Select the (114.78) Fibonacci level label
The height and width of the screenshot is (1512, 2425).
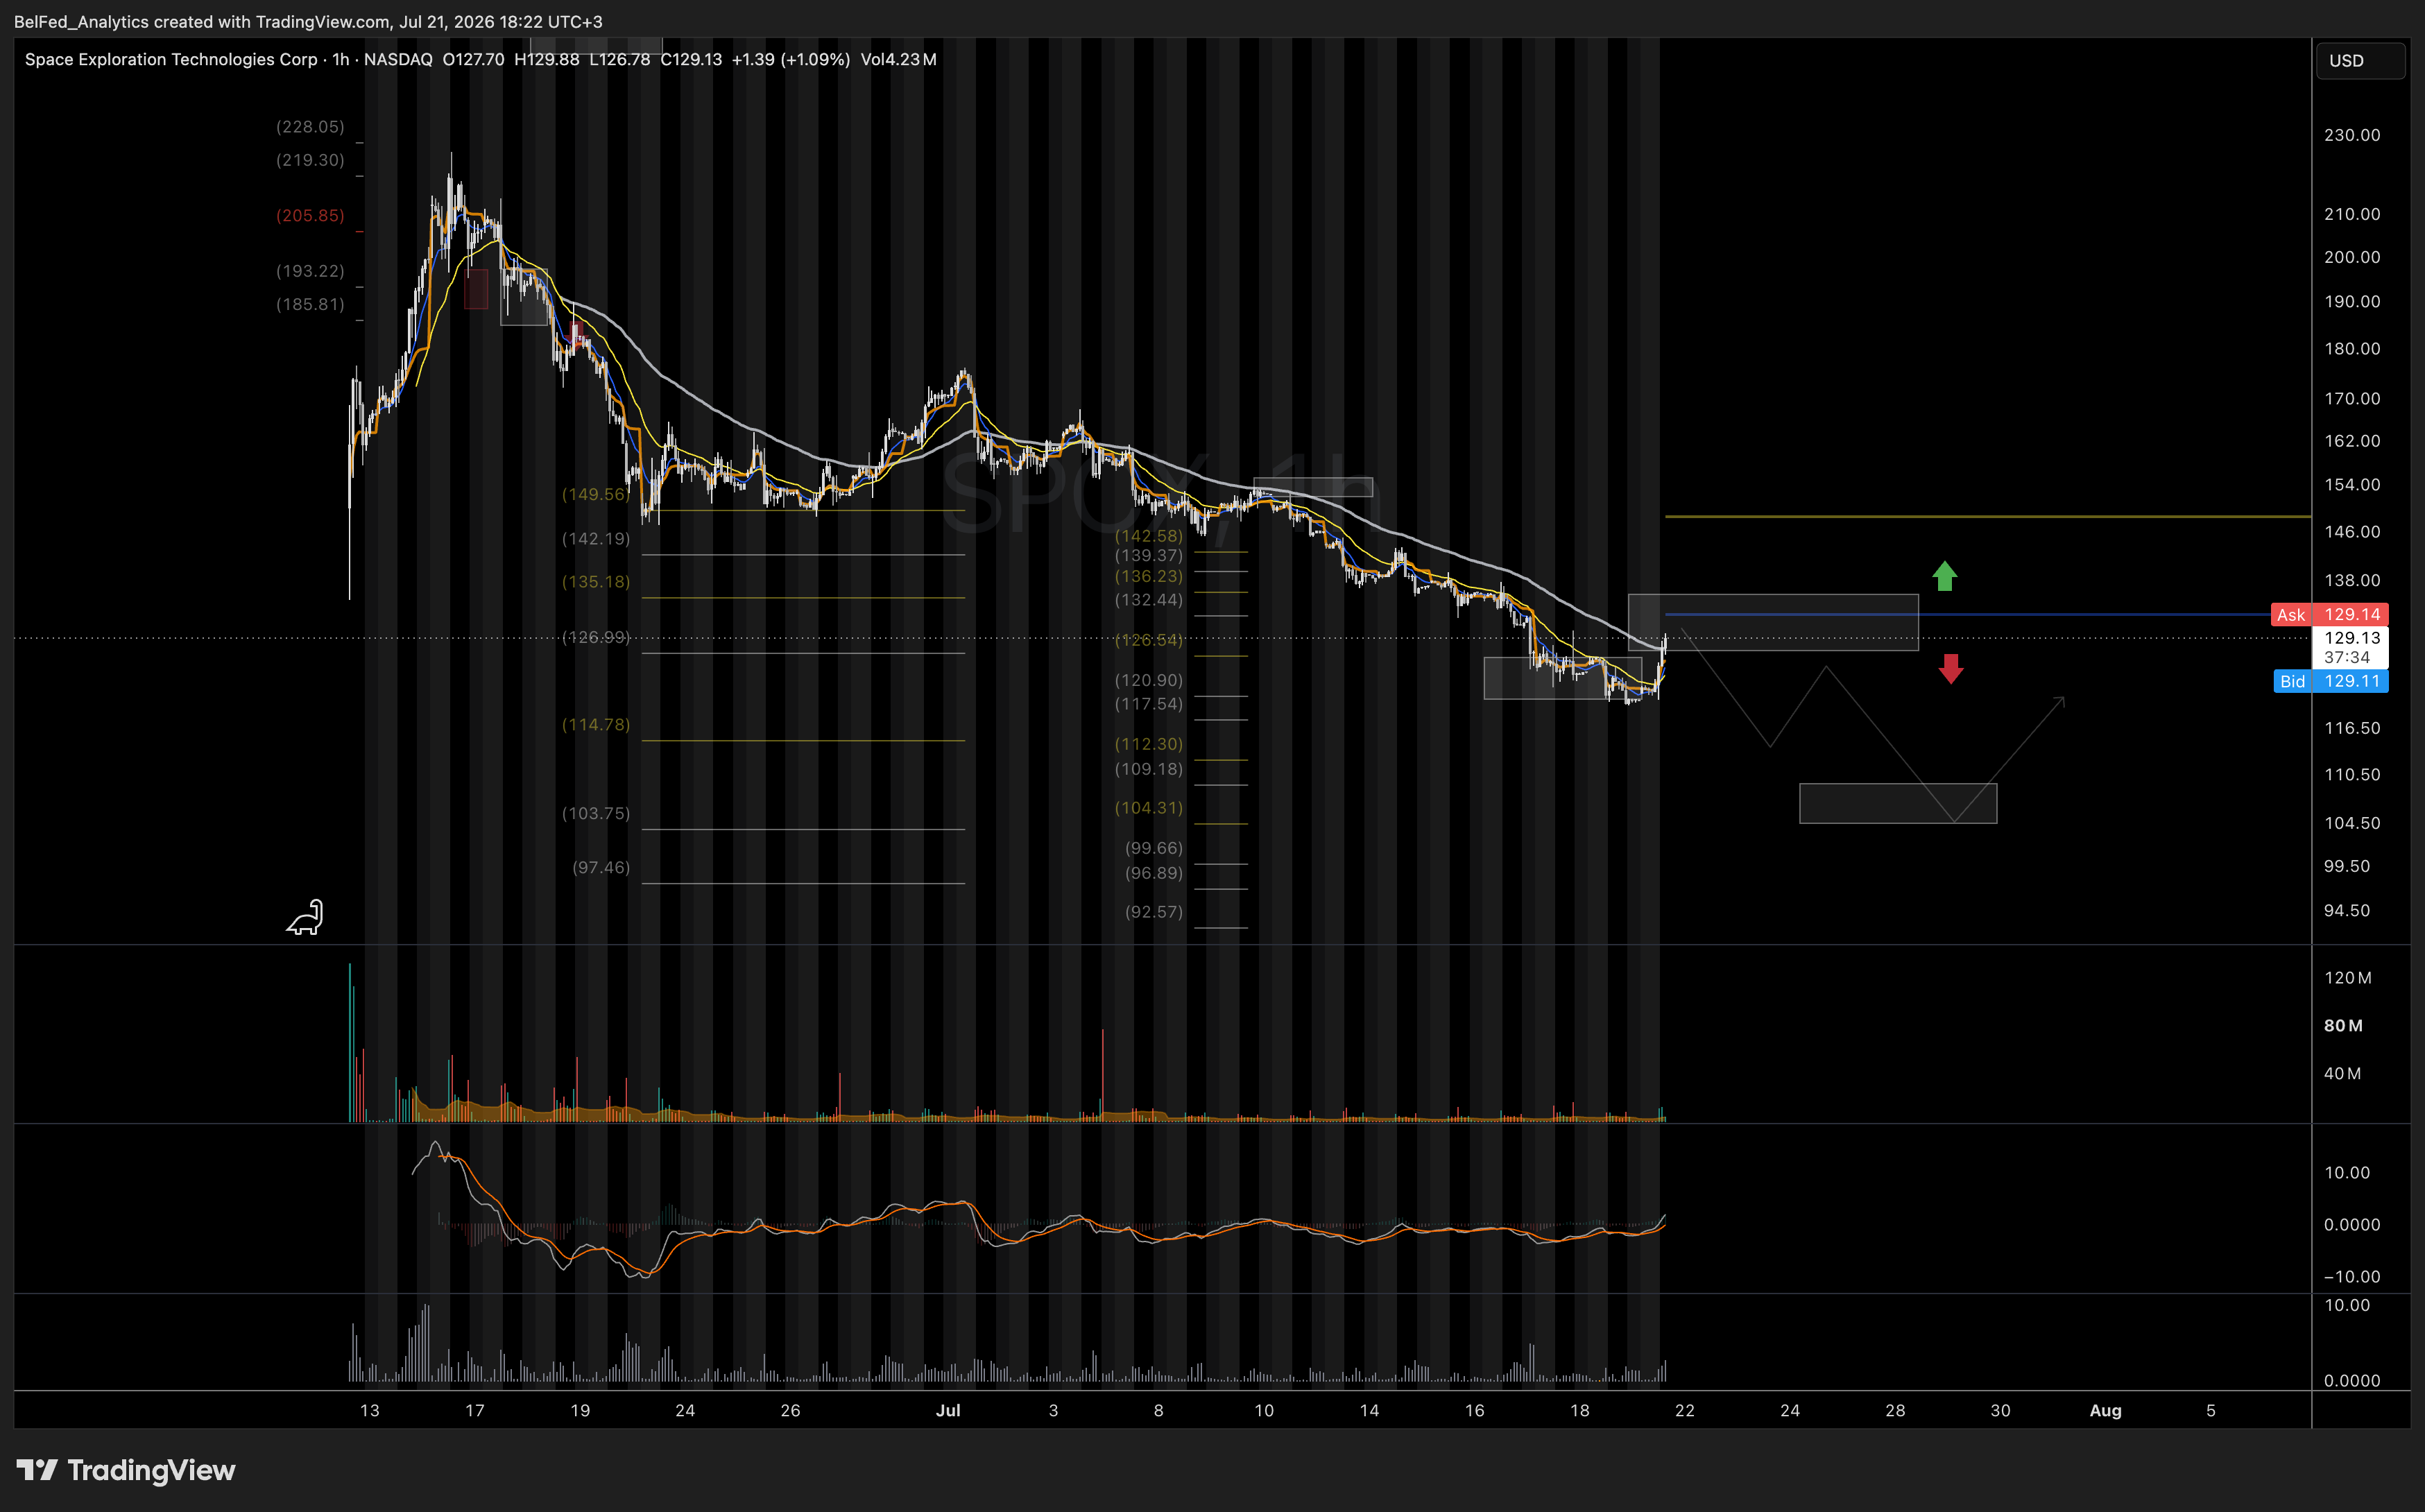(x=596, y=725)
